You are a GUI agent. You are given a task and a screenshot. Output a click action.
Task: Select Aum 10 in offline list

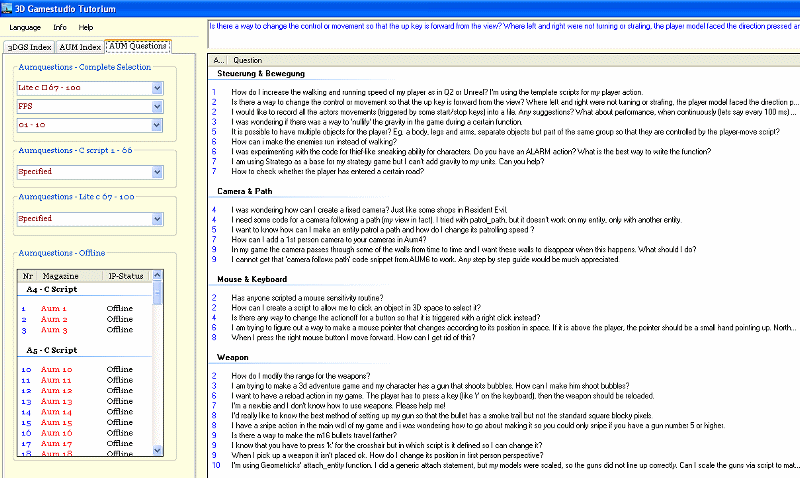pyautogui.click(x=56, y=369)
